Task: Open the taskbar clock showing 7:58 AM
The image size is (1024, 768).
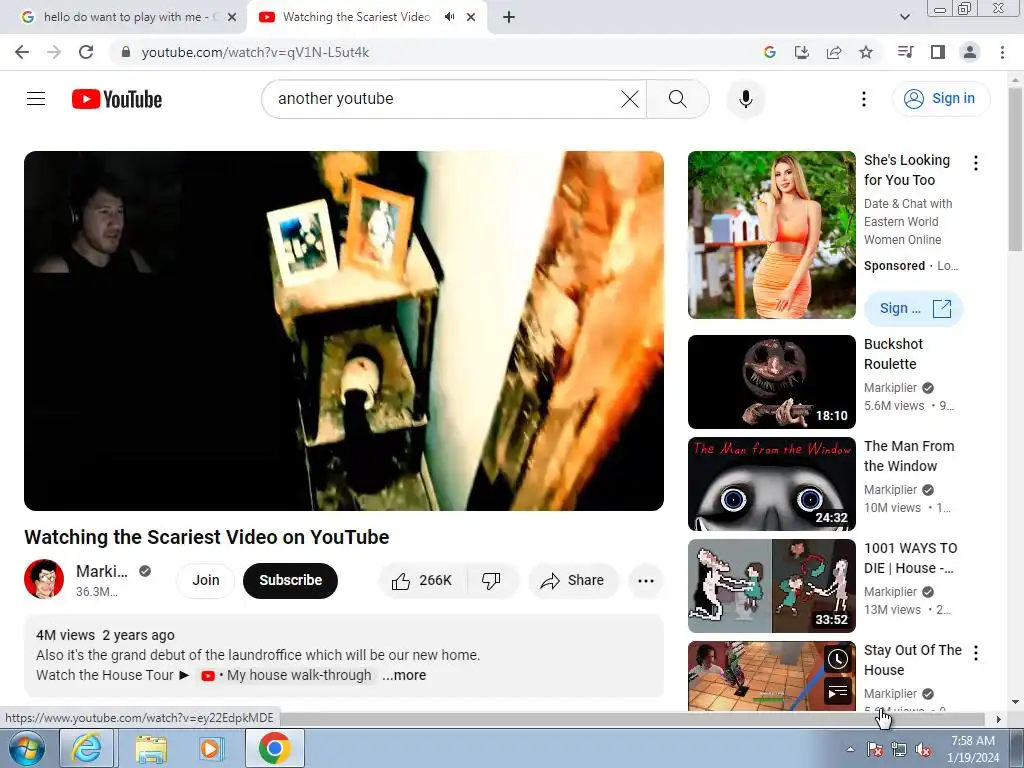Action: pyautogui.click(x=973, y=749)
